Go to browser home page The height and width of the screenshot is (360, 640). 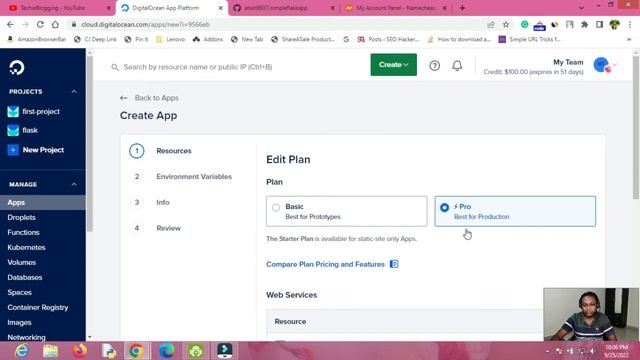coord(55,24)
